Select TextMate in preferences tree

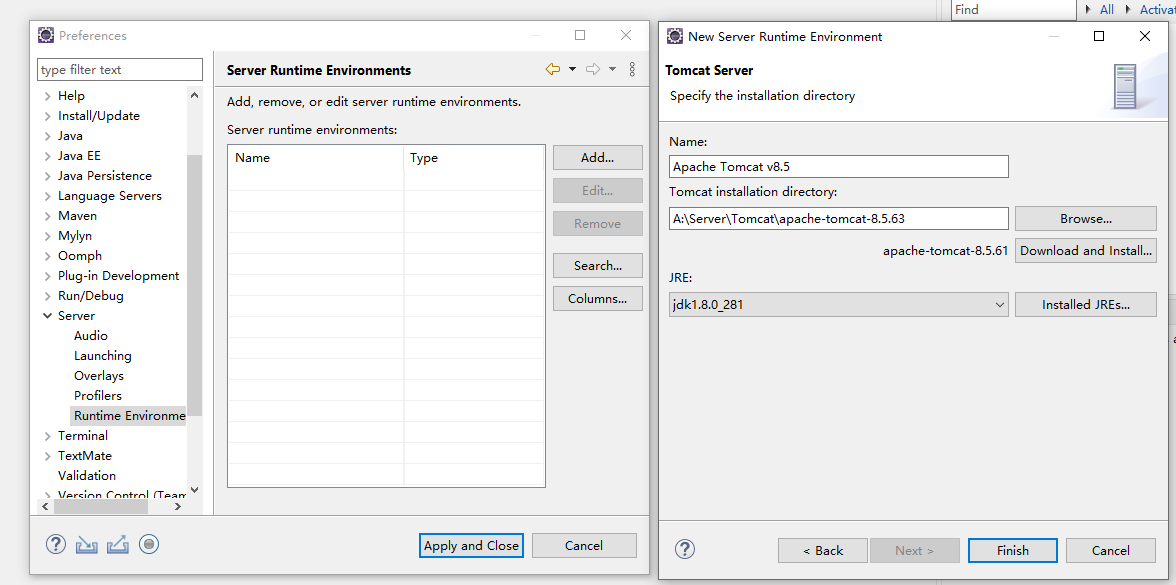click(x=85, y=455)
